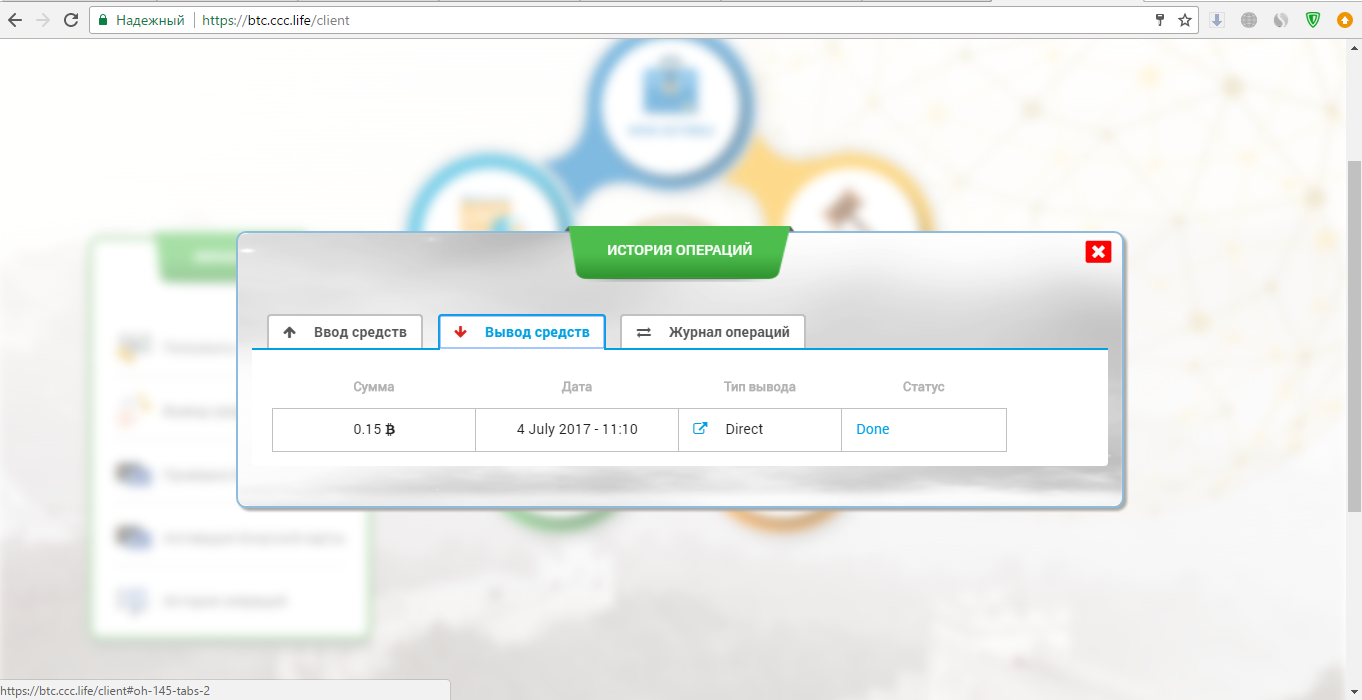
Task: Click the external link icon beside Direct
Action: click(701, 429)
